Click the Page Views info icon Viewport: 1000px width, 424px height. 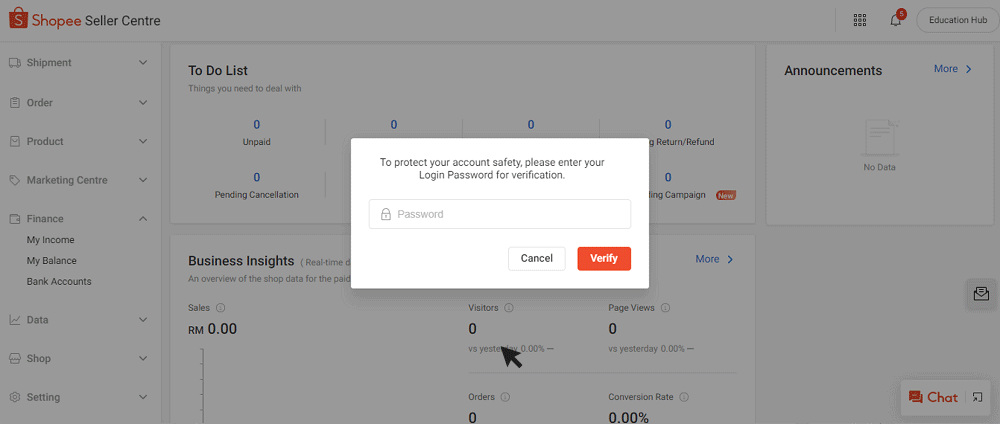point(666,308)
